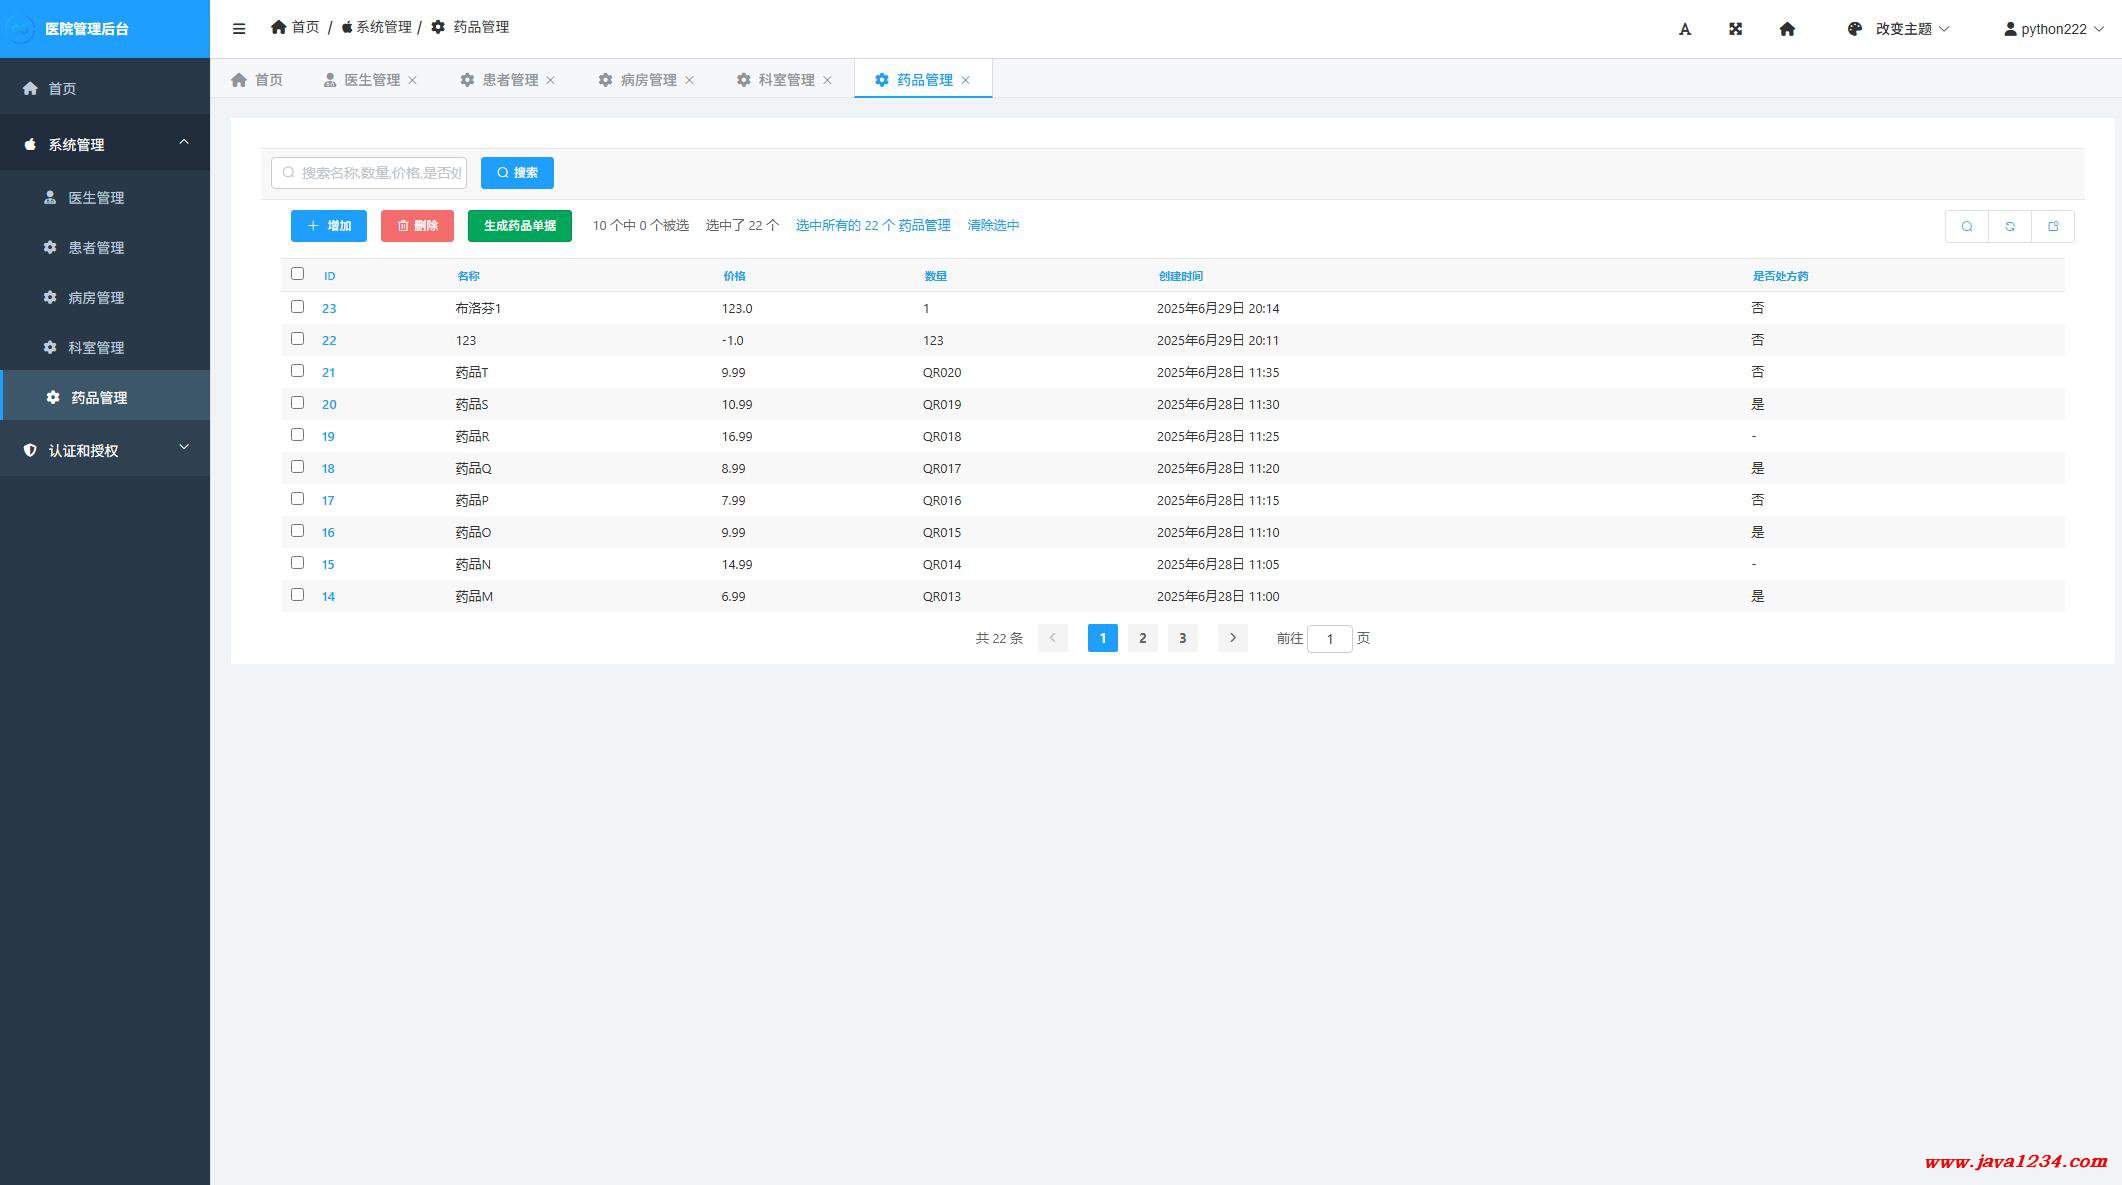Check the checkbox for row ID 23
Viewport: 2122px width, 1185px height.
point(297,307)
